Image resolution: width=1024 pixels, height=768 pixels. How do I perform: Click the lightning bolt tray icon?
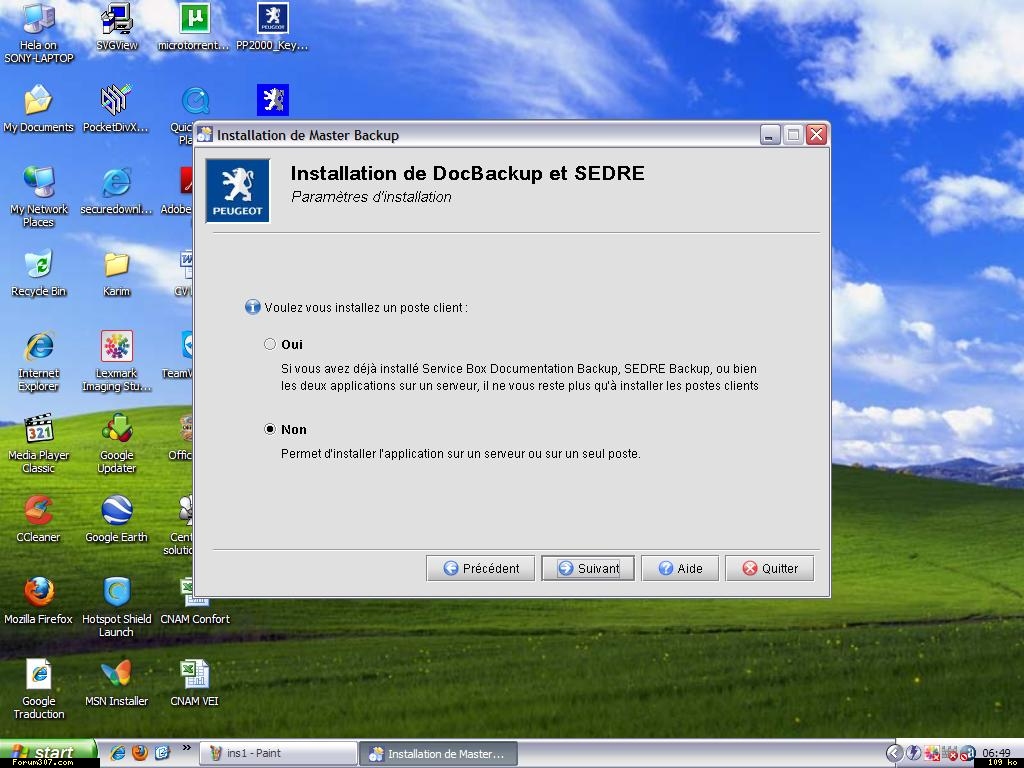coord(913,754)
